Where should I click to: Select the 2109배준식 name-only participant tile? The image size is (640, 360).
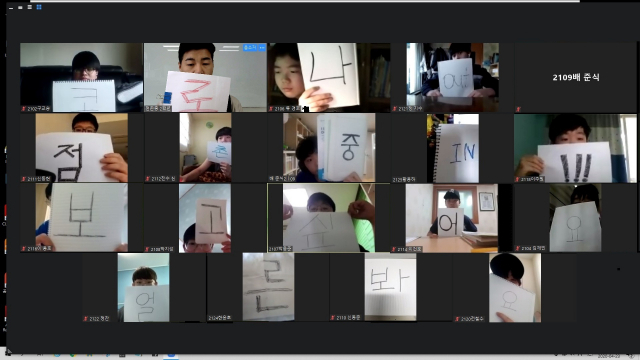576,78
